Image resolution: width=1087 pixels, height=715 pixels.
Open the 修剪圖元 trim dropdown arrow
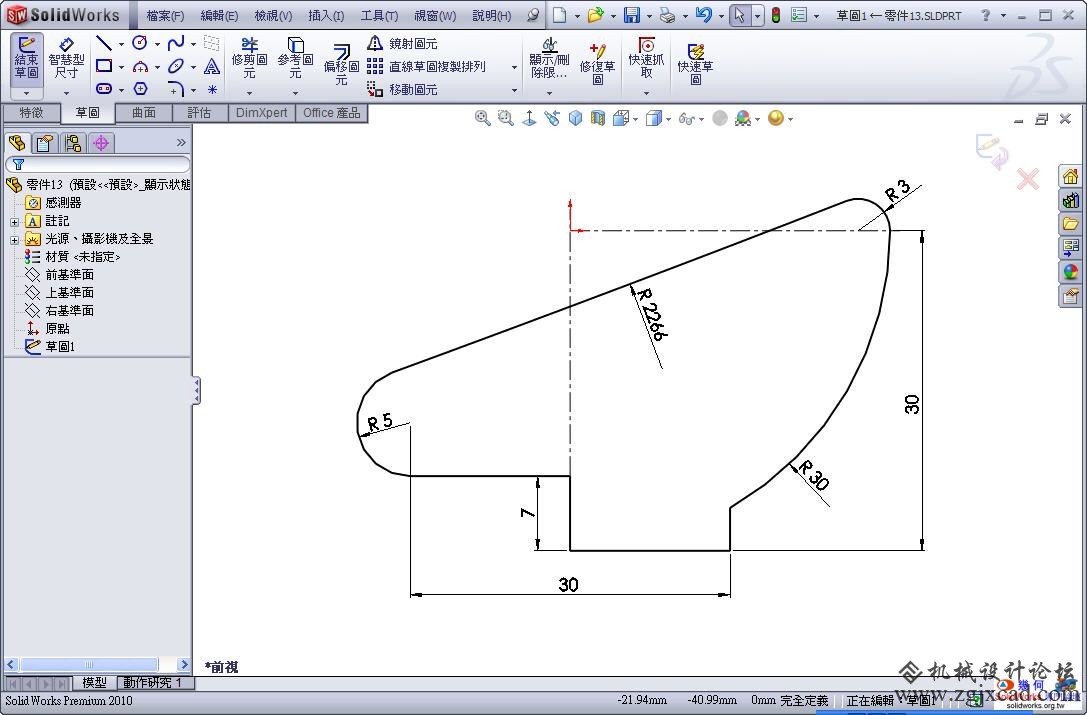point(249,92)
